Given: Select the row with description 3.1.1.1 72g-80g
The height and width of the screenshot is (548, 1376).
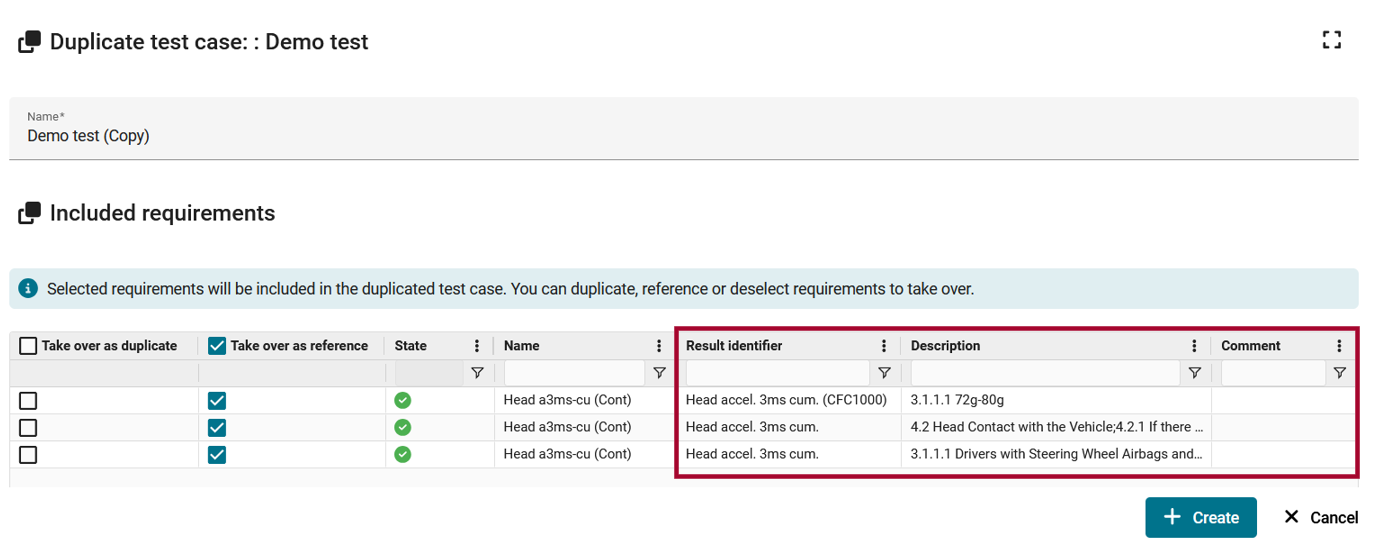Looking at the screenshot, I should [684, 400].
